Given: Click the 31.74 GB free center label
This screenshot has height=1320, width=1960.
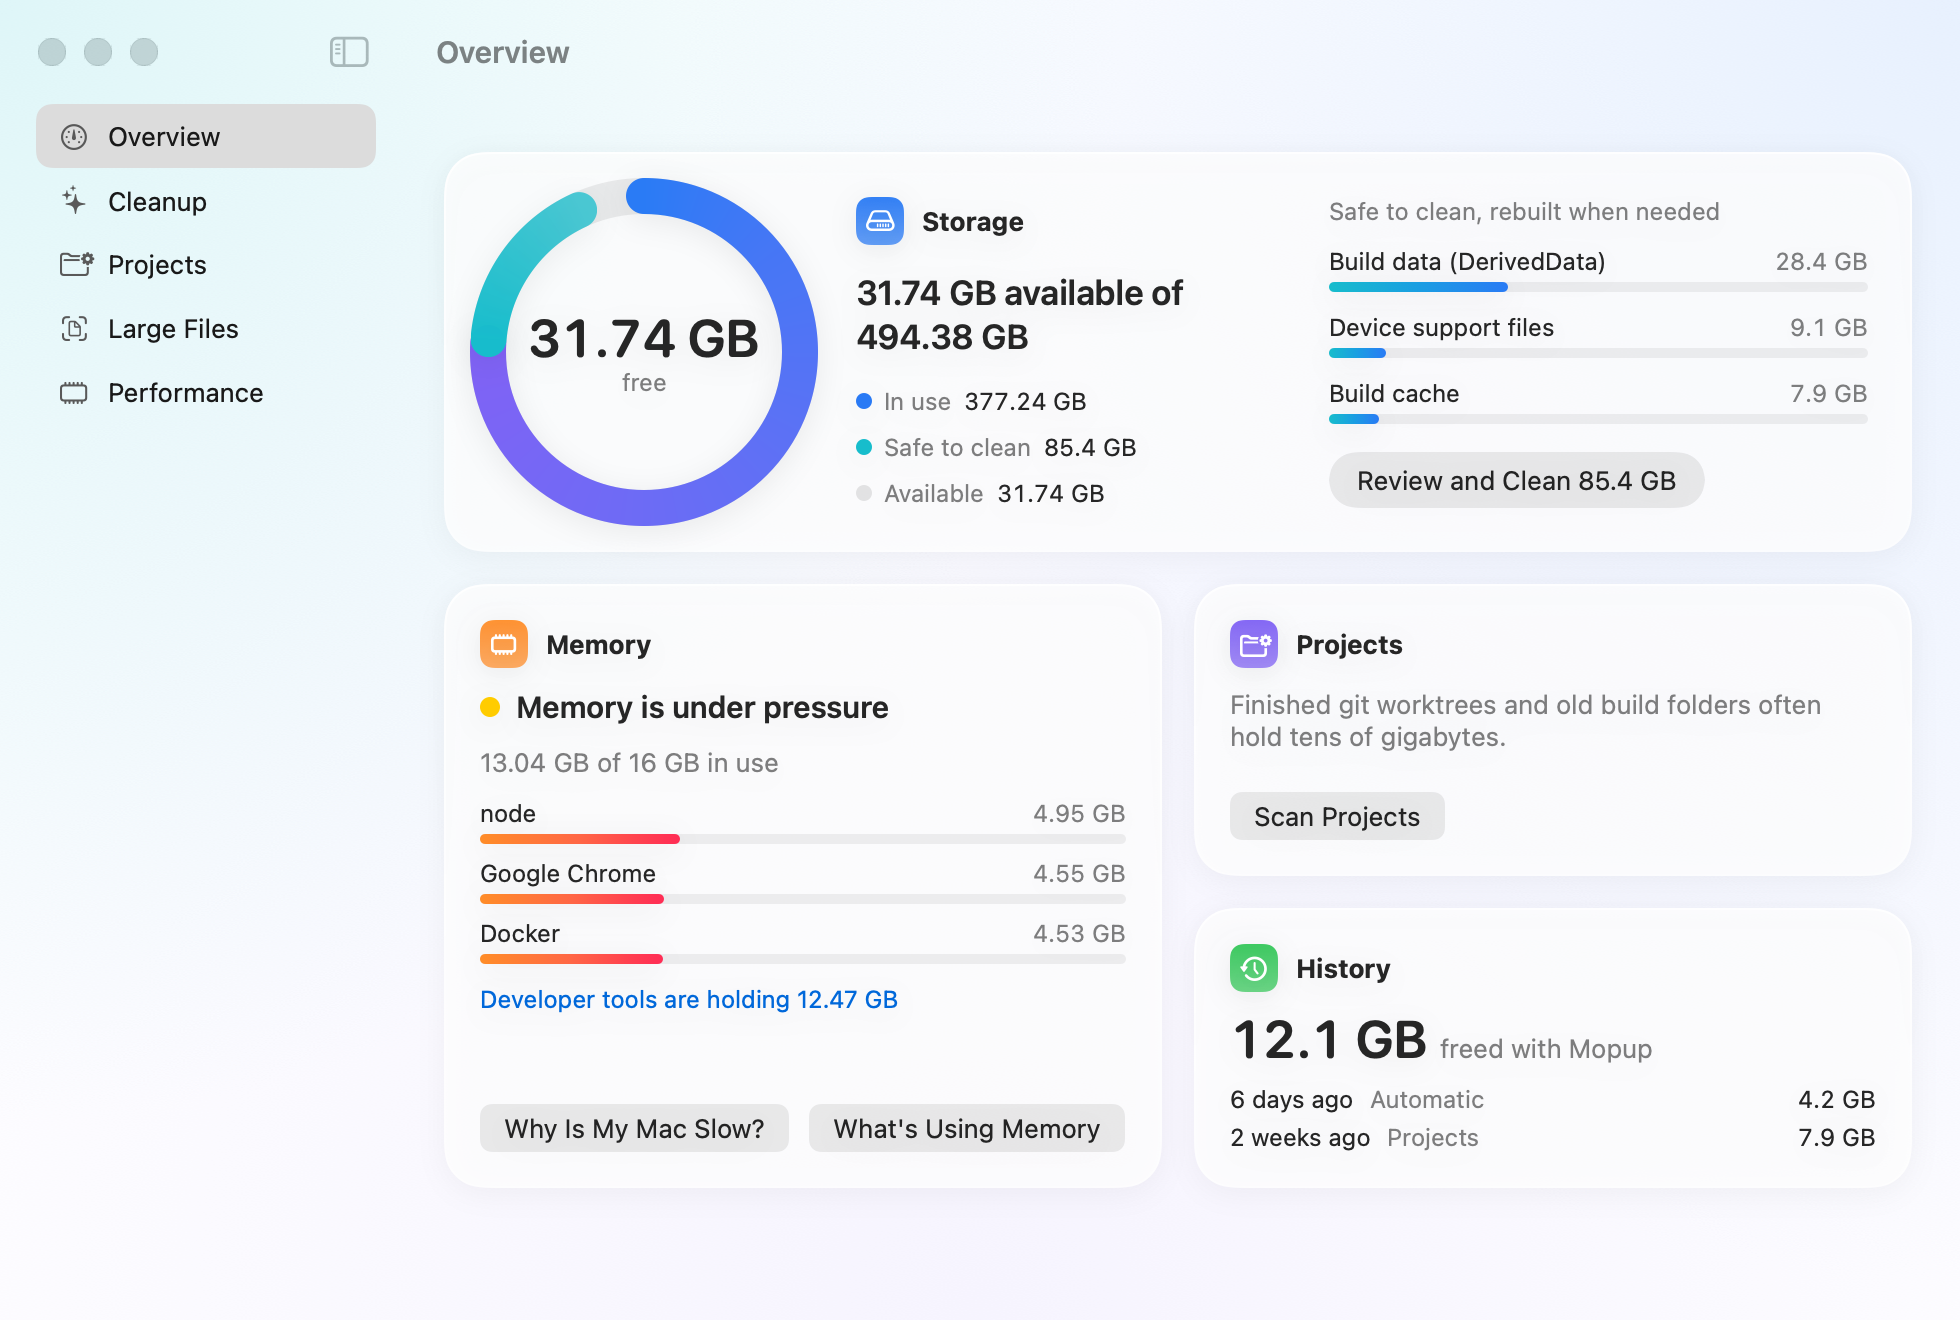Looking at the screenshot, I should [644, 352].
